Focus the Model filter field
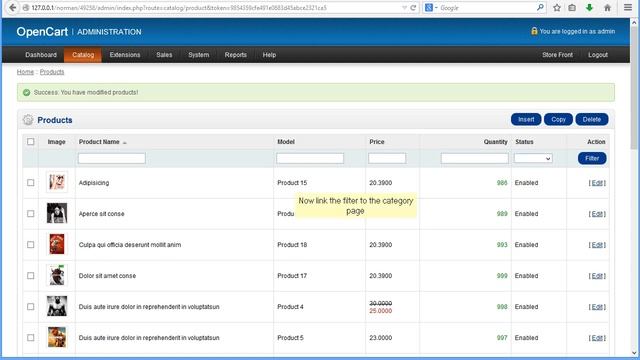 point(310,158)
